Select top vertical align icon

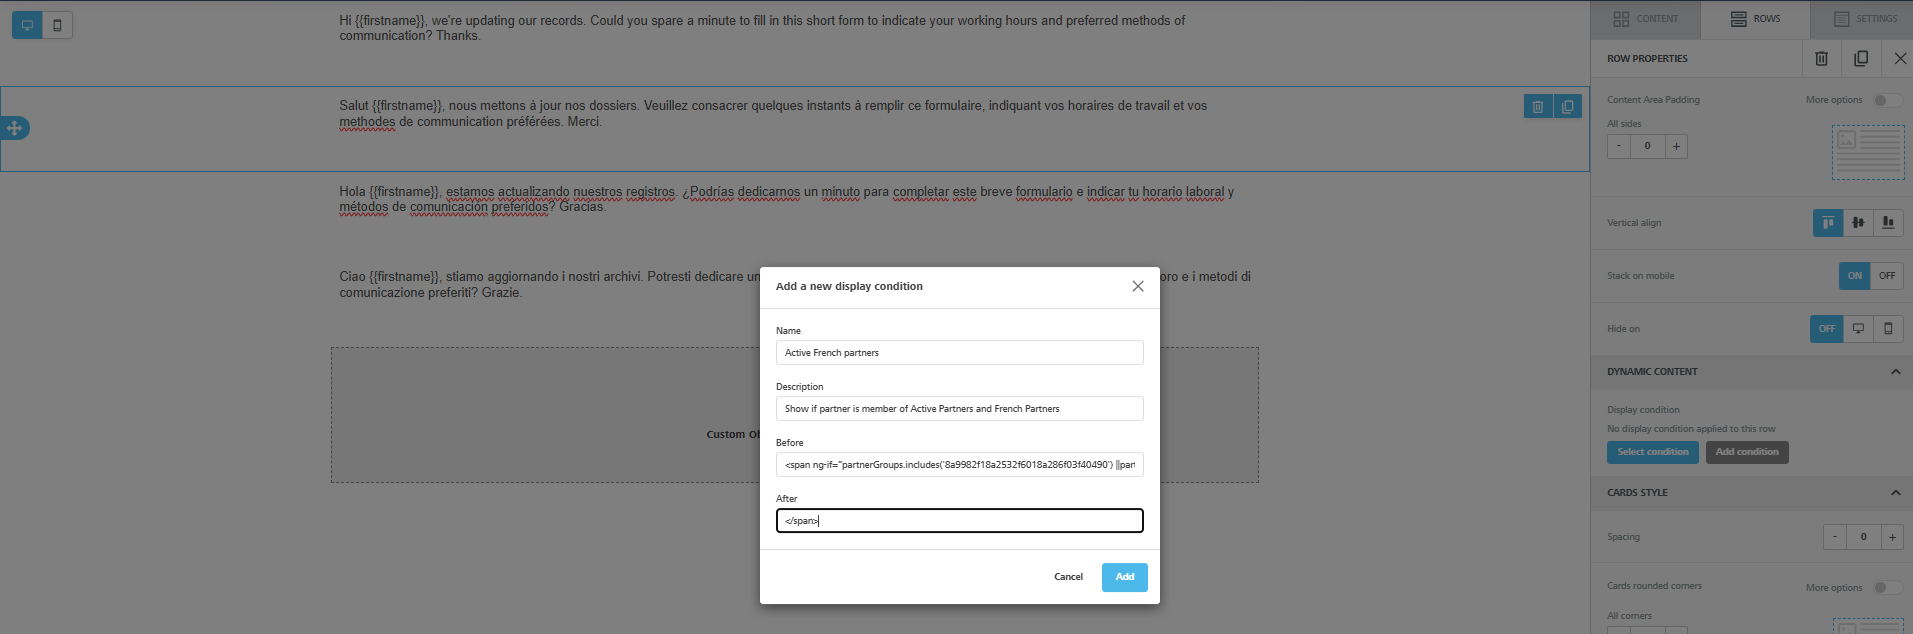pos(1828,222)
